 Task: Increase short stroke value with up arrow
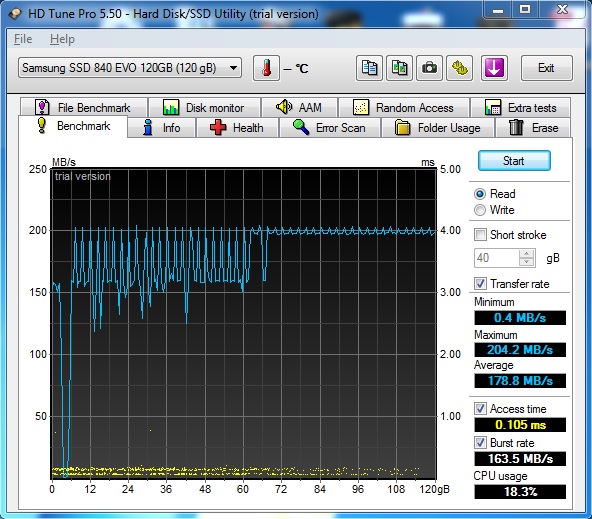coord(526,253)
